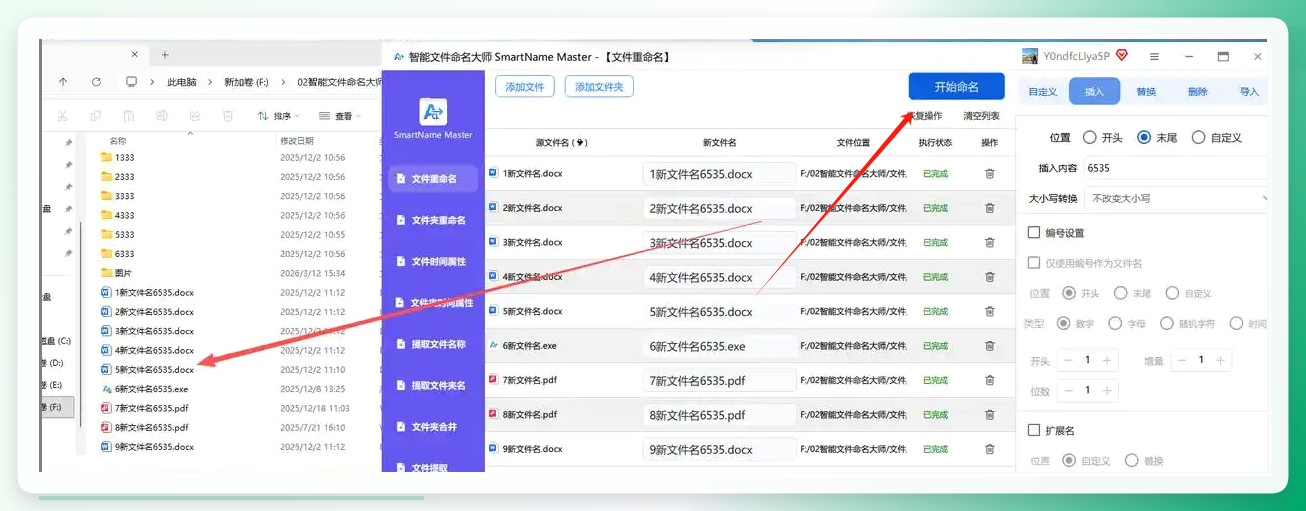Enable the 扩展名 checkbox

pyautogui.click(x=1034, y=430)
